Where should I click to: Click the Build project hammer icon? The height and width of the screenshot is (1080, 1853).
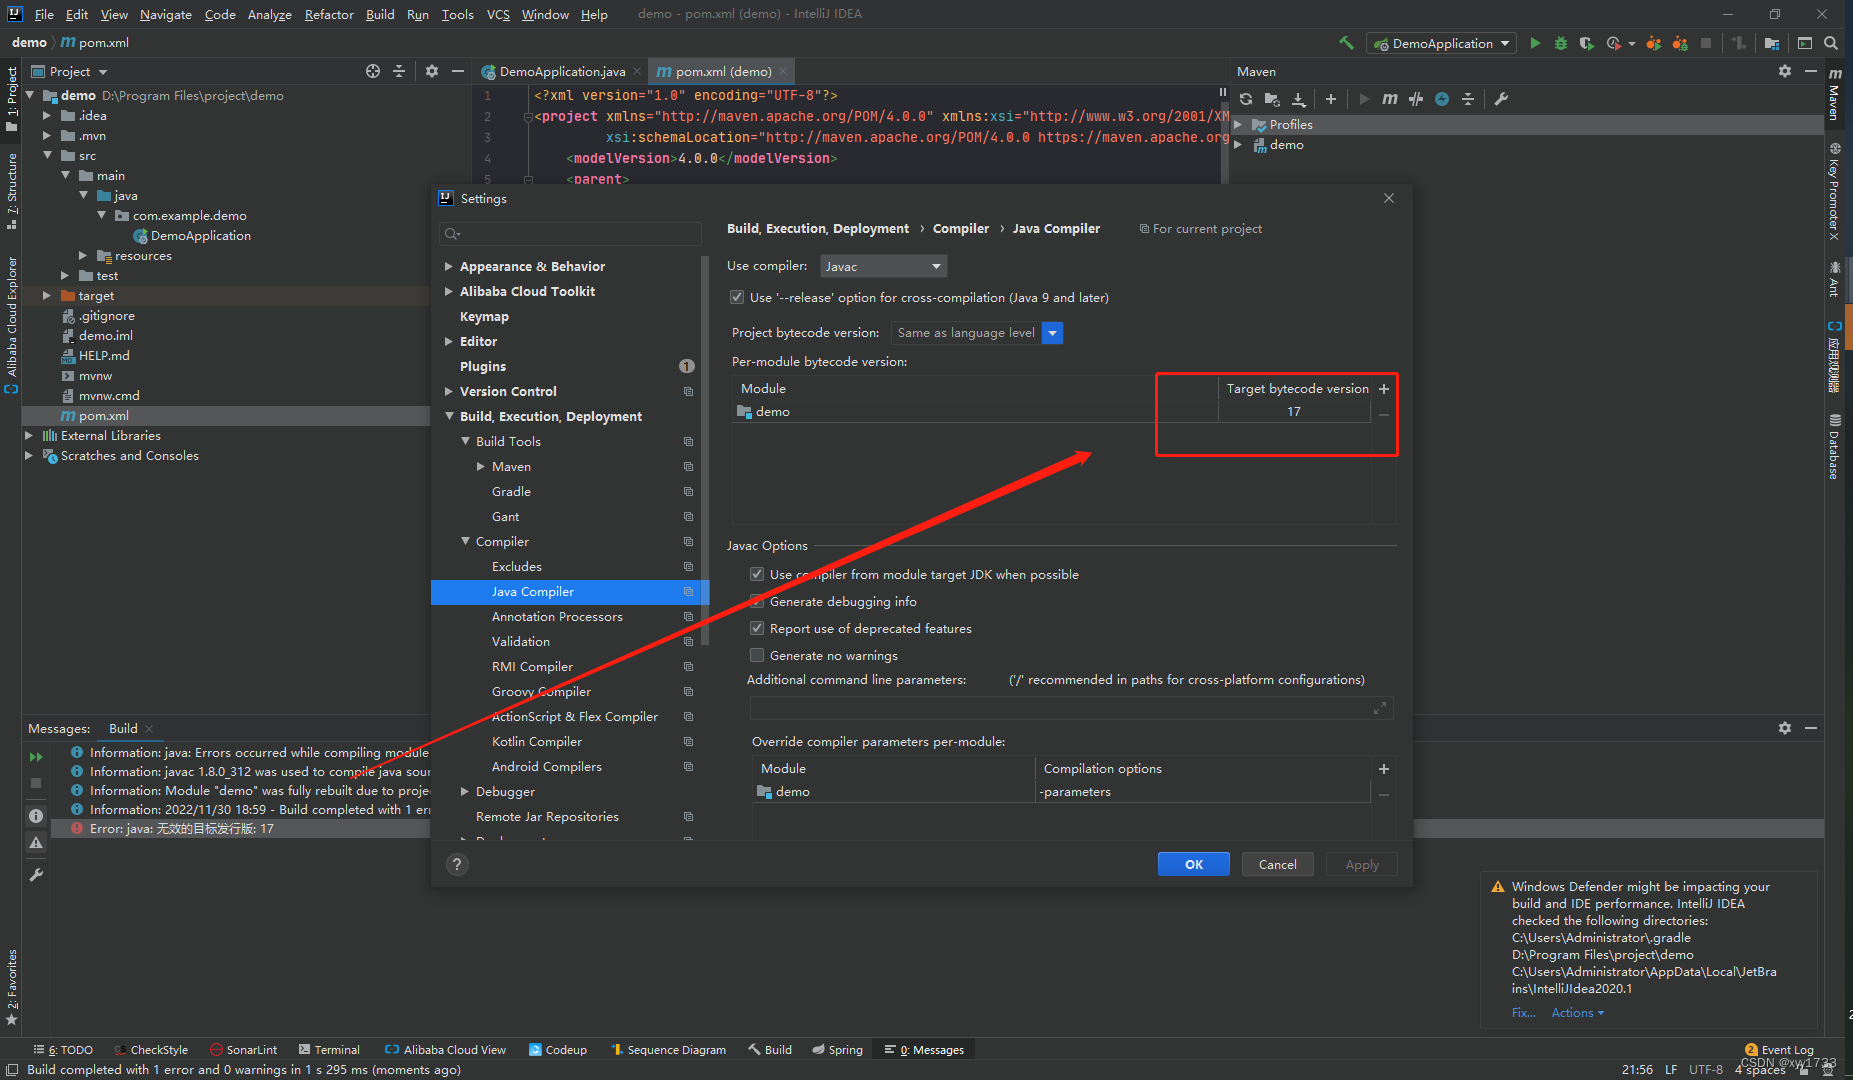click(1346, 43)
